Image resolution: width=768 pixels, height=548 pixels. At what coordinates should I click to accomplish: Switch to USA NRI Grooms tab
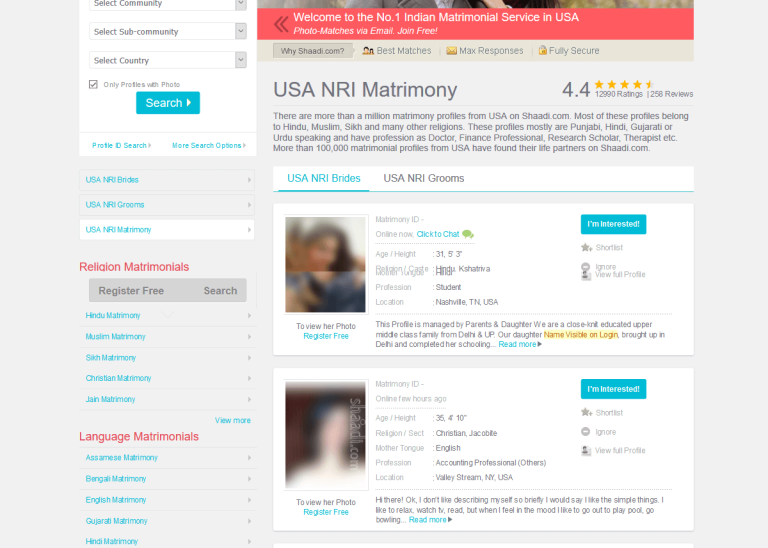coord(424,178)
